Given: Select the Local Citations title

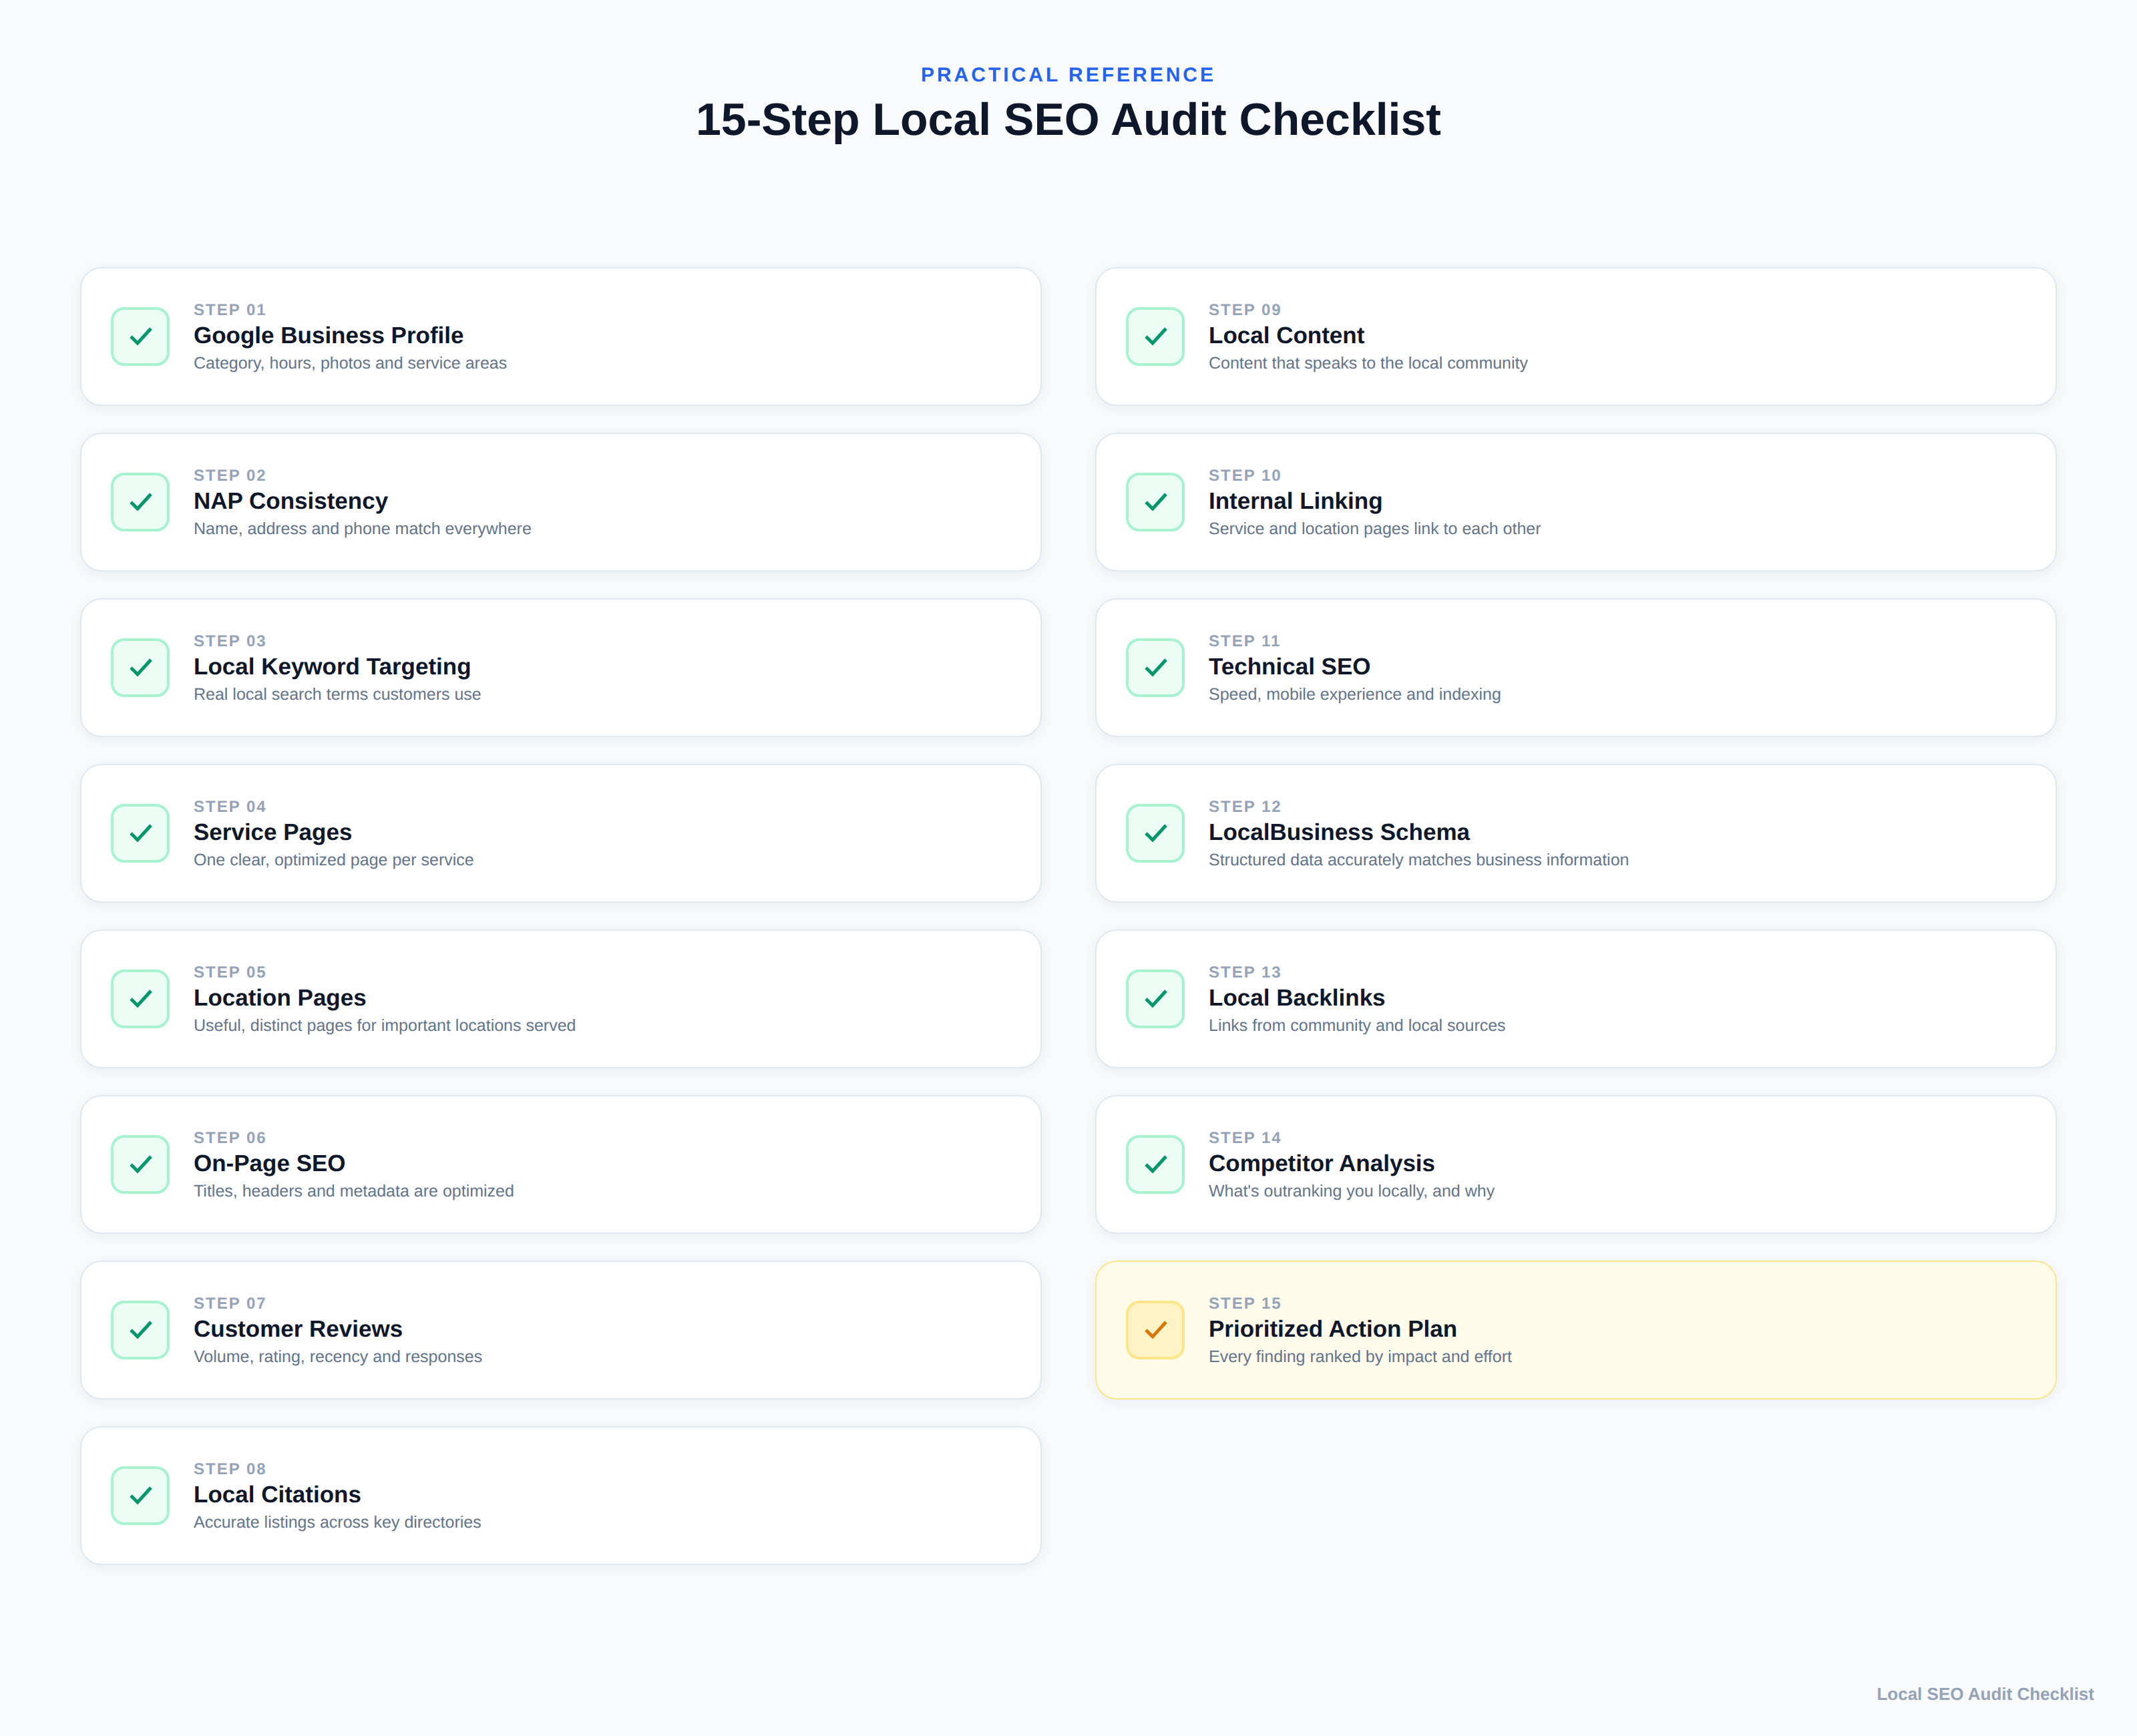Looking at the screenshot, I should click(277, 1494).
